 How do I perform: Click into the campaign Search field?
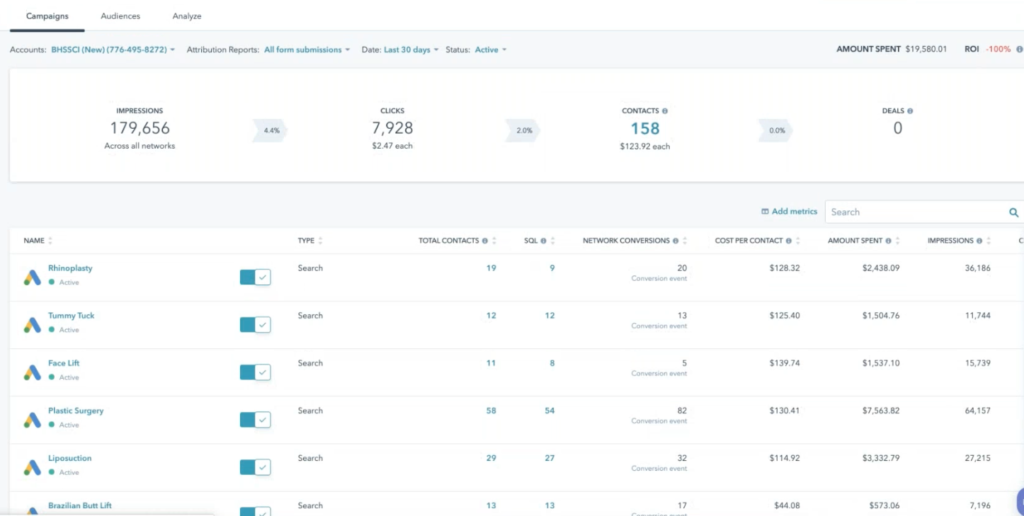click(x=915, y=212)
